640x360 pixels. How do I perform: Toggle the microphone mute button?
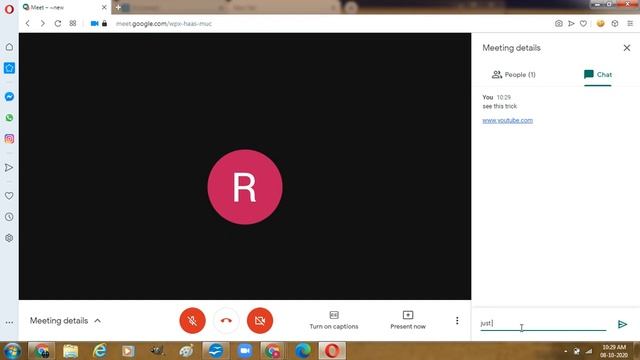[192, 321]
